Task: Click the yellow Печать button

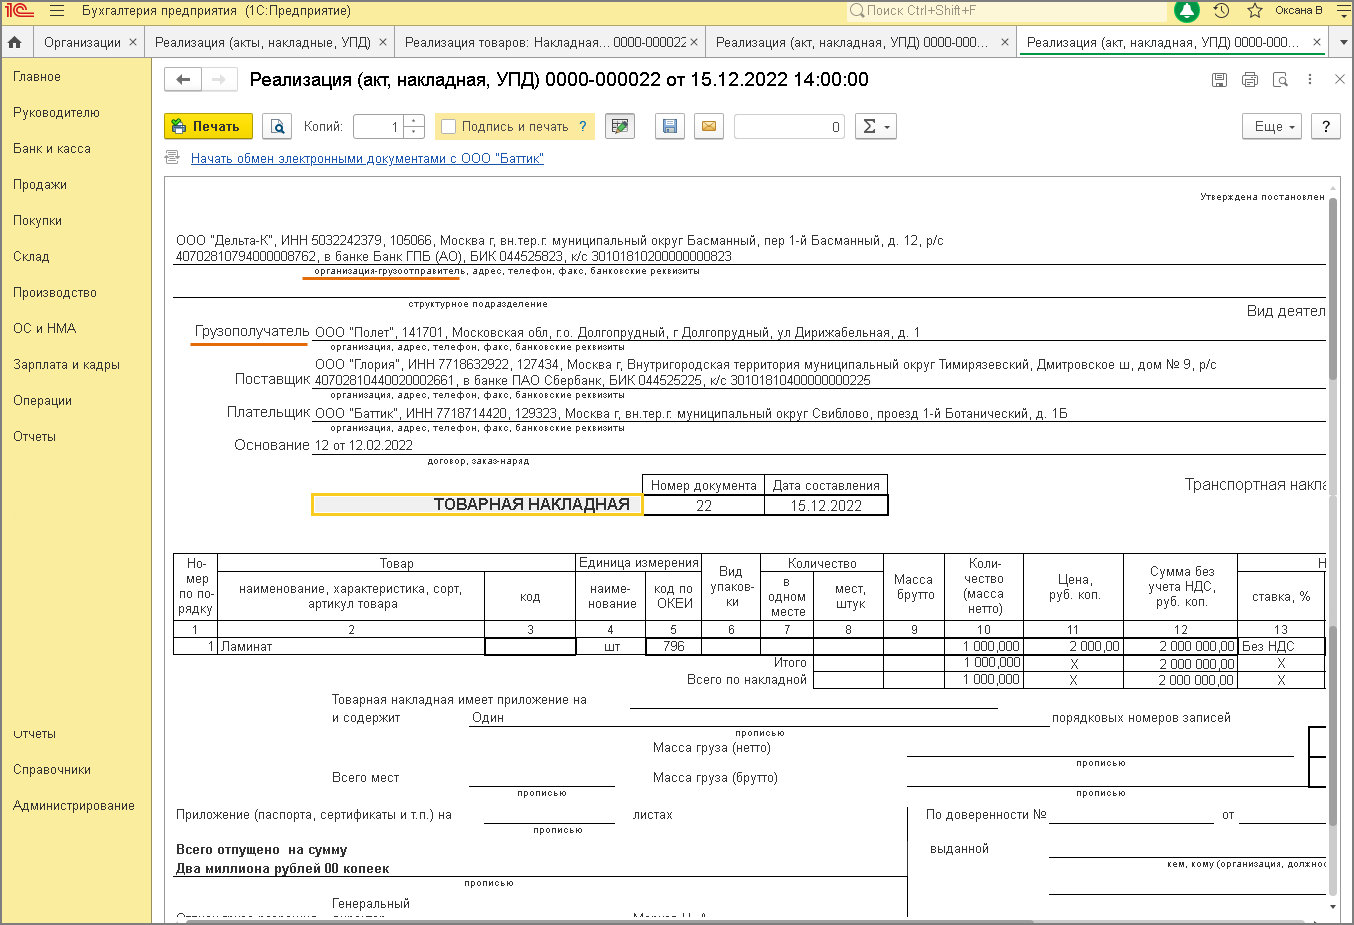Action: [208, 127]
